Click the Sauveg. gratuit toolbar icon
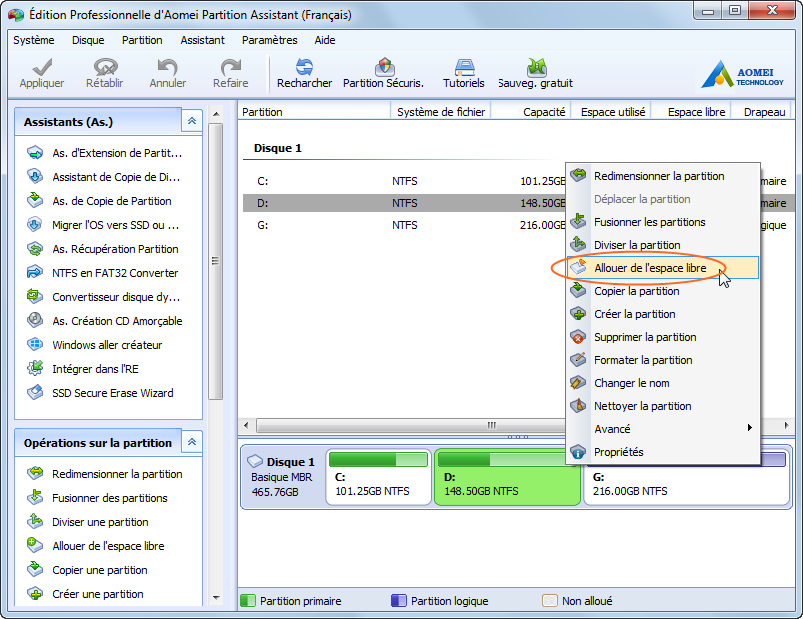Screen dimensions: 803x619 pos(536,67)
